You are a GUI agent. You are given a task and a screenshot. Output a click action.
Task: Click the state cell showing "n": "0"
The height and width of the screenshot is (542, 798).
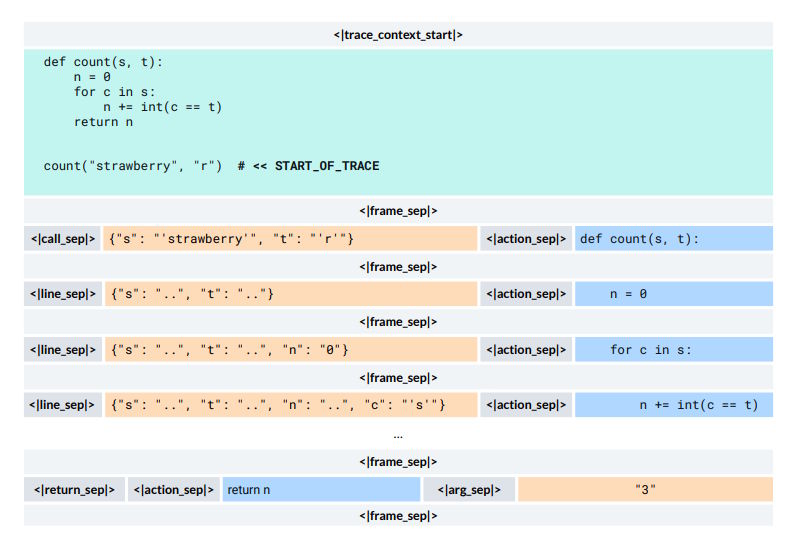click(289, 350)
